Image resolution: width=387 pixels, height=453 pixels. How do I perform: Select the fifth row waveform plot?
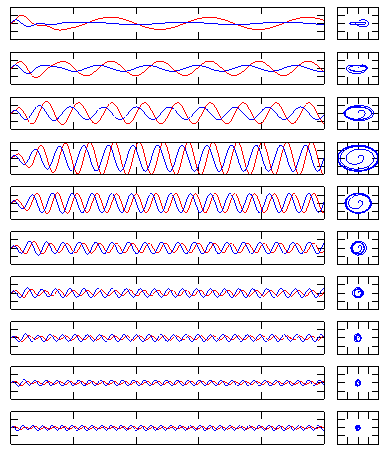167,203
